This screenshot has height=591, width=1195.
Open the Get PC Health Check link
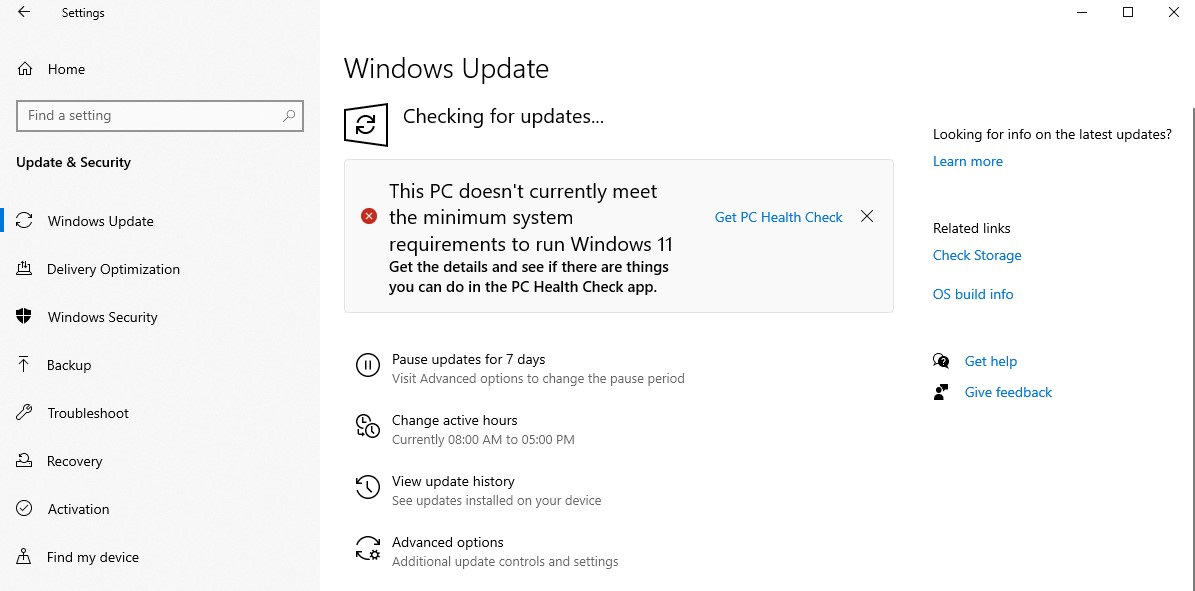[778, 217]
